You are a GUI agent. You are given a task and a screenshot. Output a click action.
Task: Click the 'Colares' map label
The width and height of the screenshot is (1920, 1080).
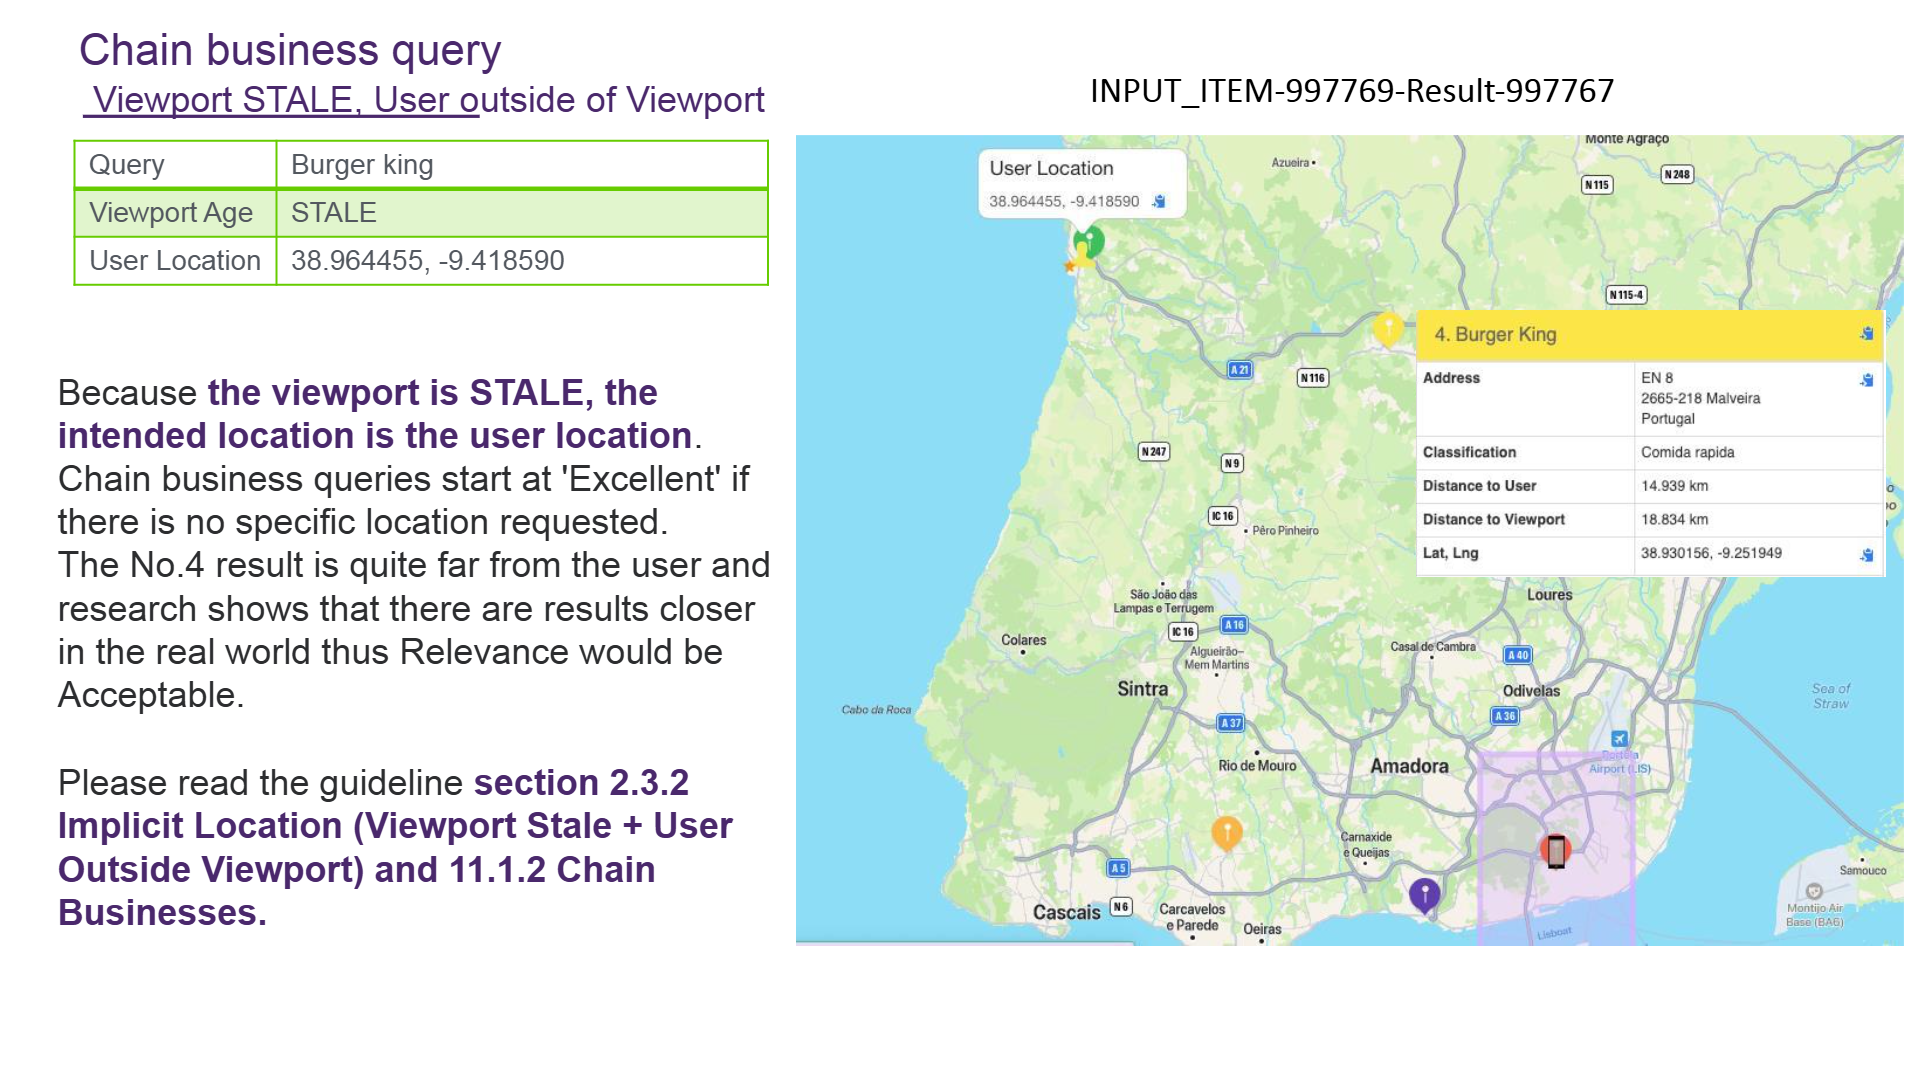(1023, 640)
